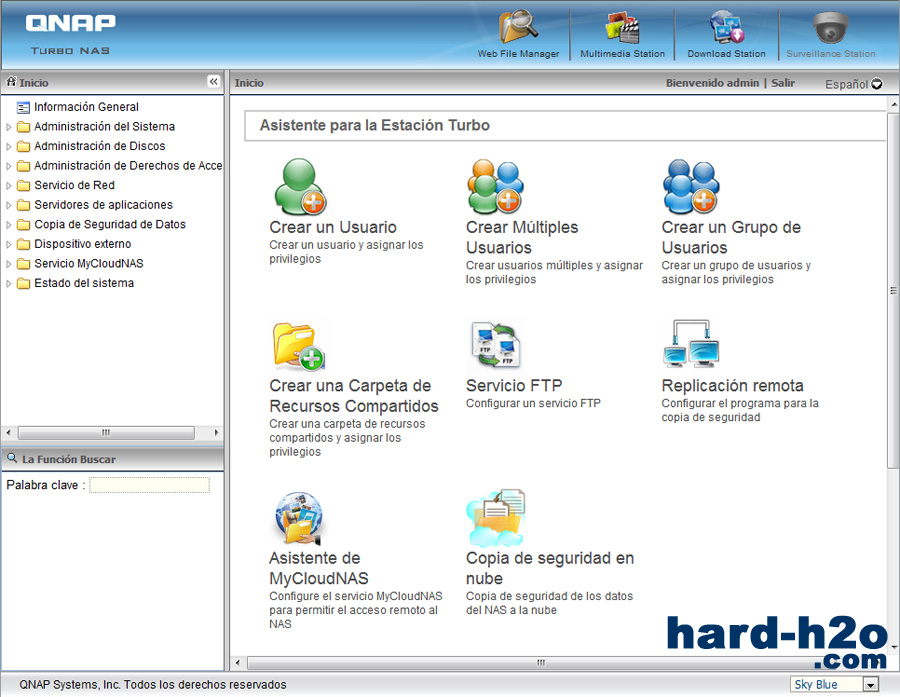Click the Crear un Grupo de Usuarios icon
Image resolution: width=900 pixels, height=697 pixels.
(x=691, y=187)
